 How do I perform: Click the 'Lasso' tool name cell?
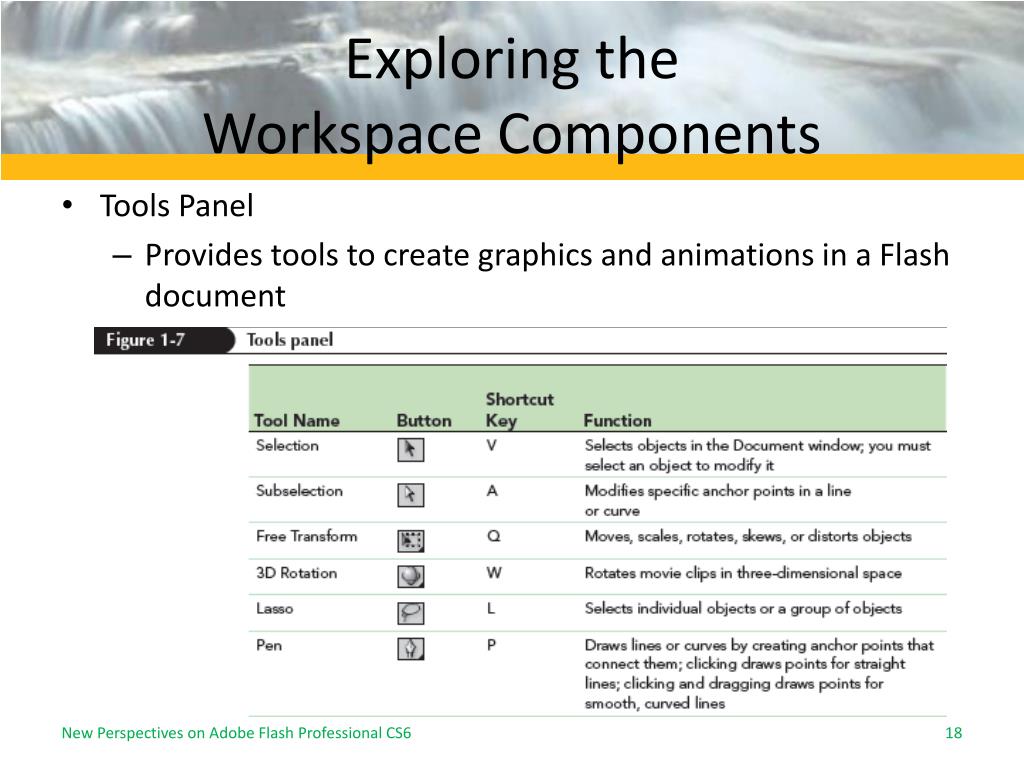(x=274, y=609)
